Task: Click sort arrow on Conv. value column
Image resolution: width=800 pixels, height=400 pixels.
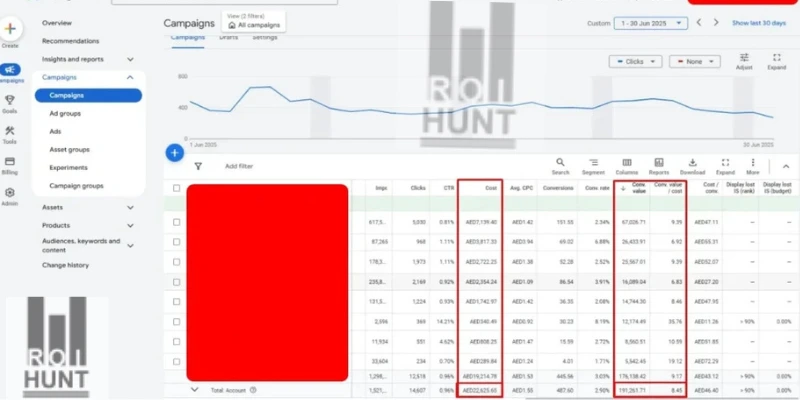Action: (x=623, y=188)
